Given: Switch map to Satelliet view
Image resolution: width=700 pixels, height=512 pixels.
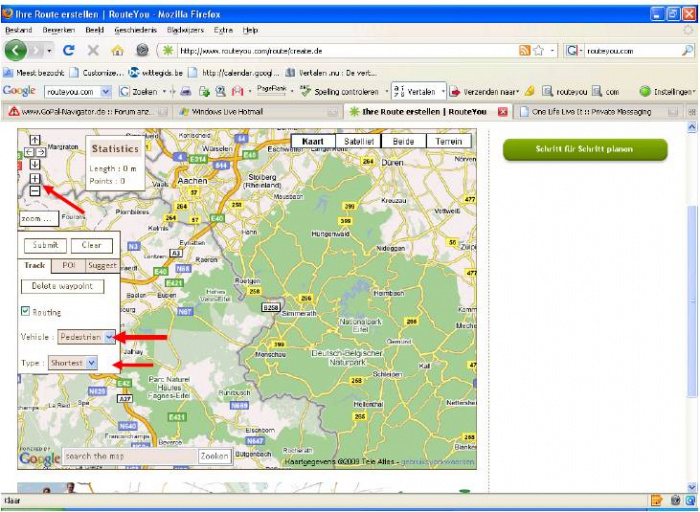Looking at the screenshot, I should click(358, 141).
